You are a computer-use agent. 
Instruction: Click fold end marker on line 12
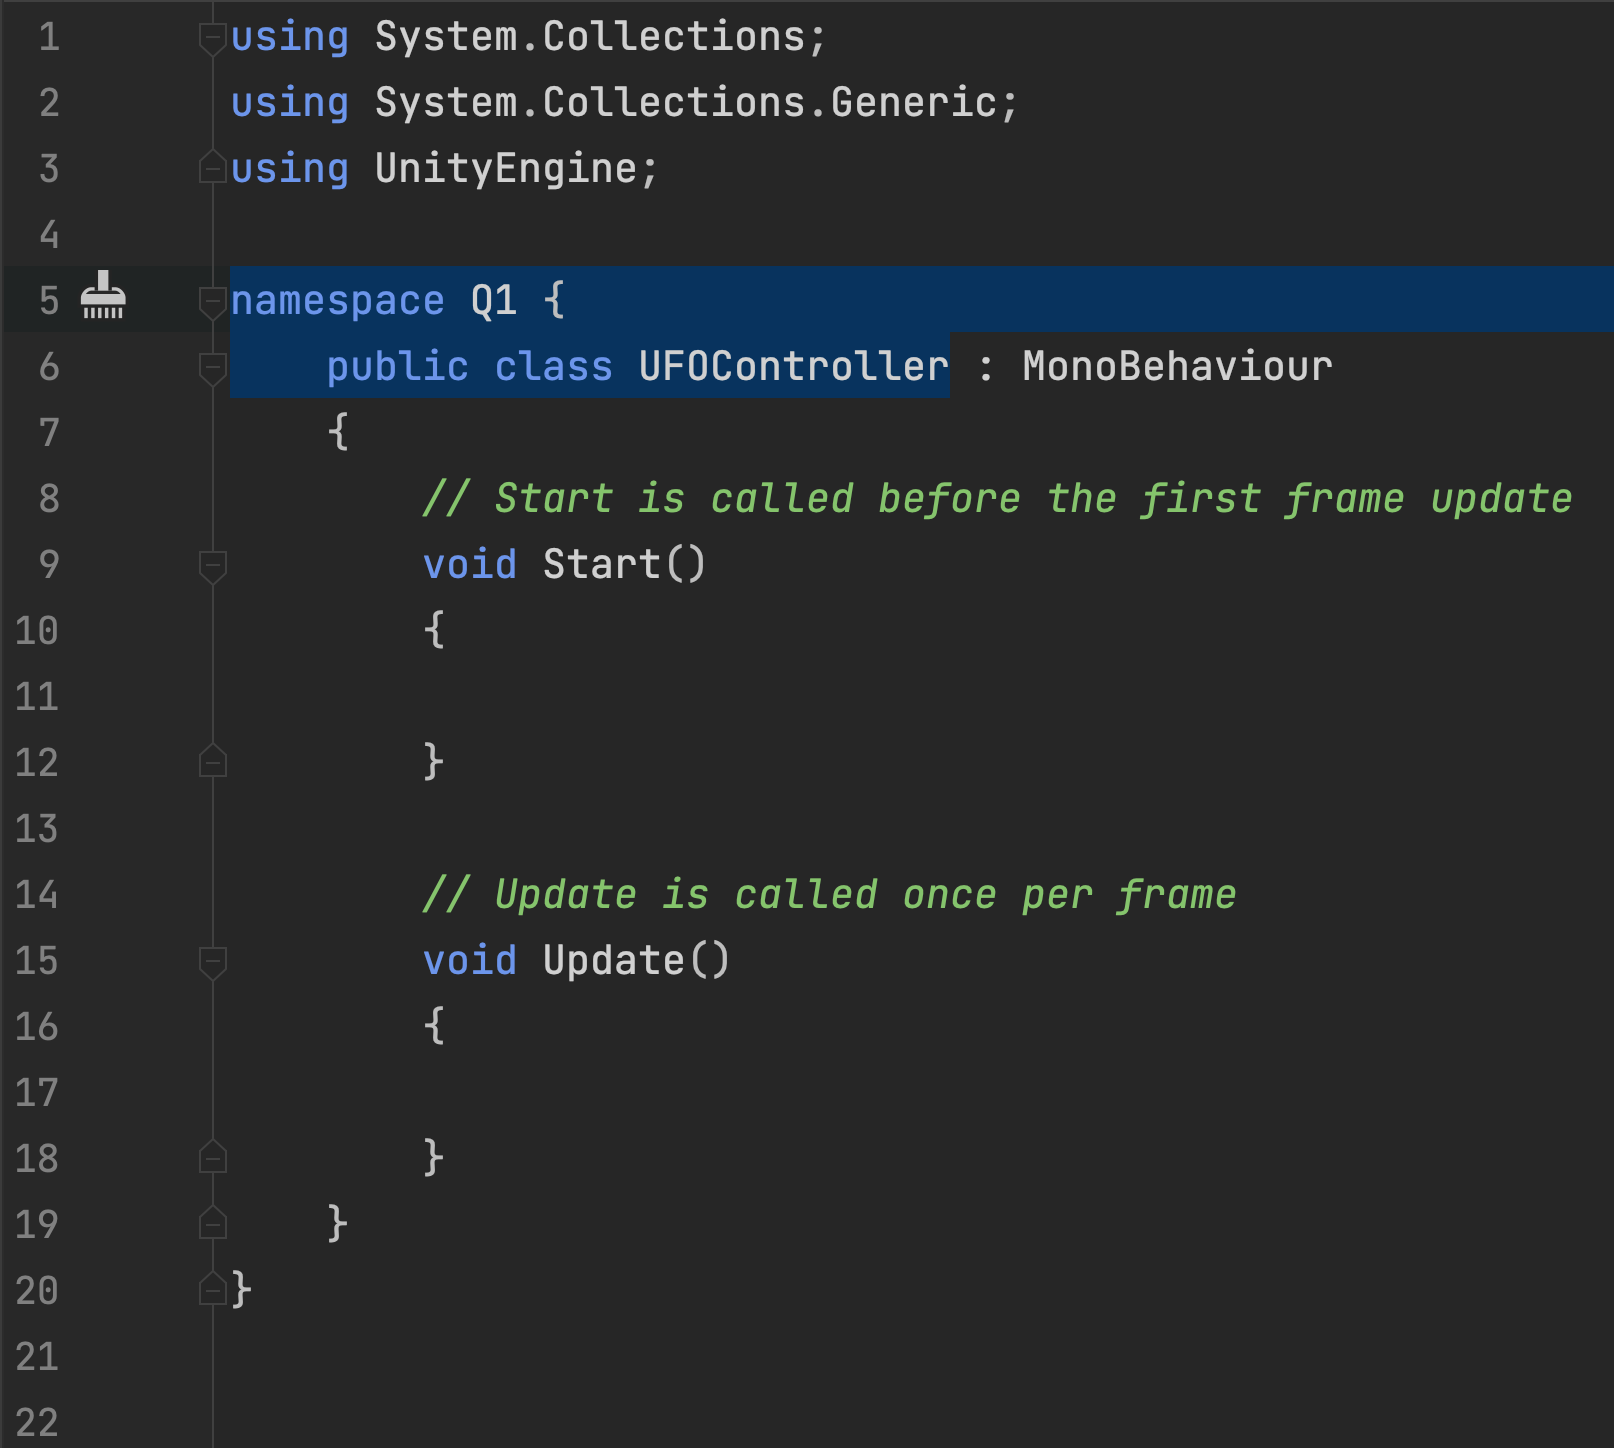(x=212, y=761)
